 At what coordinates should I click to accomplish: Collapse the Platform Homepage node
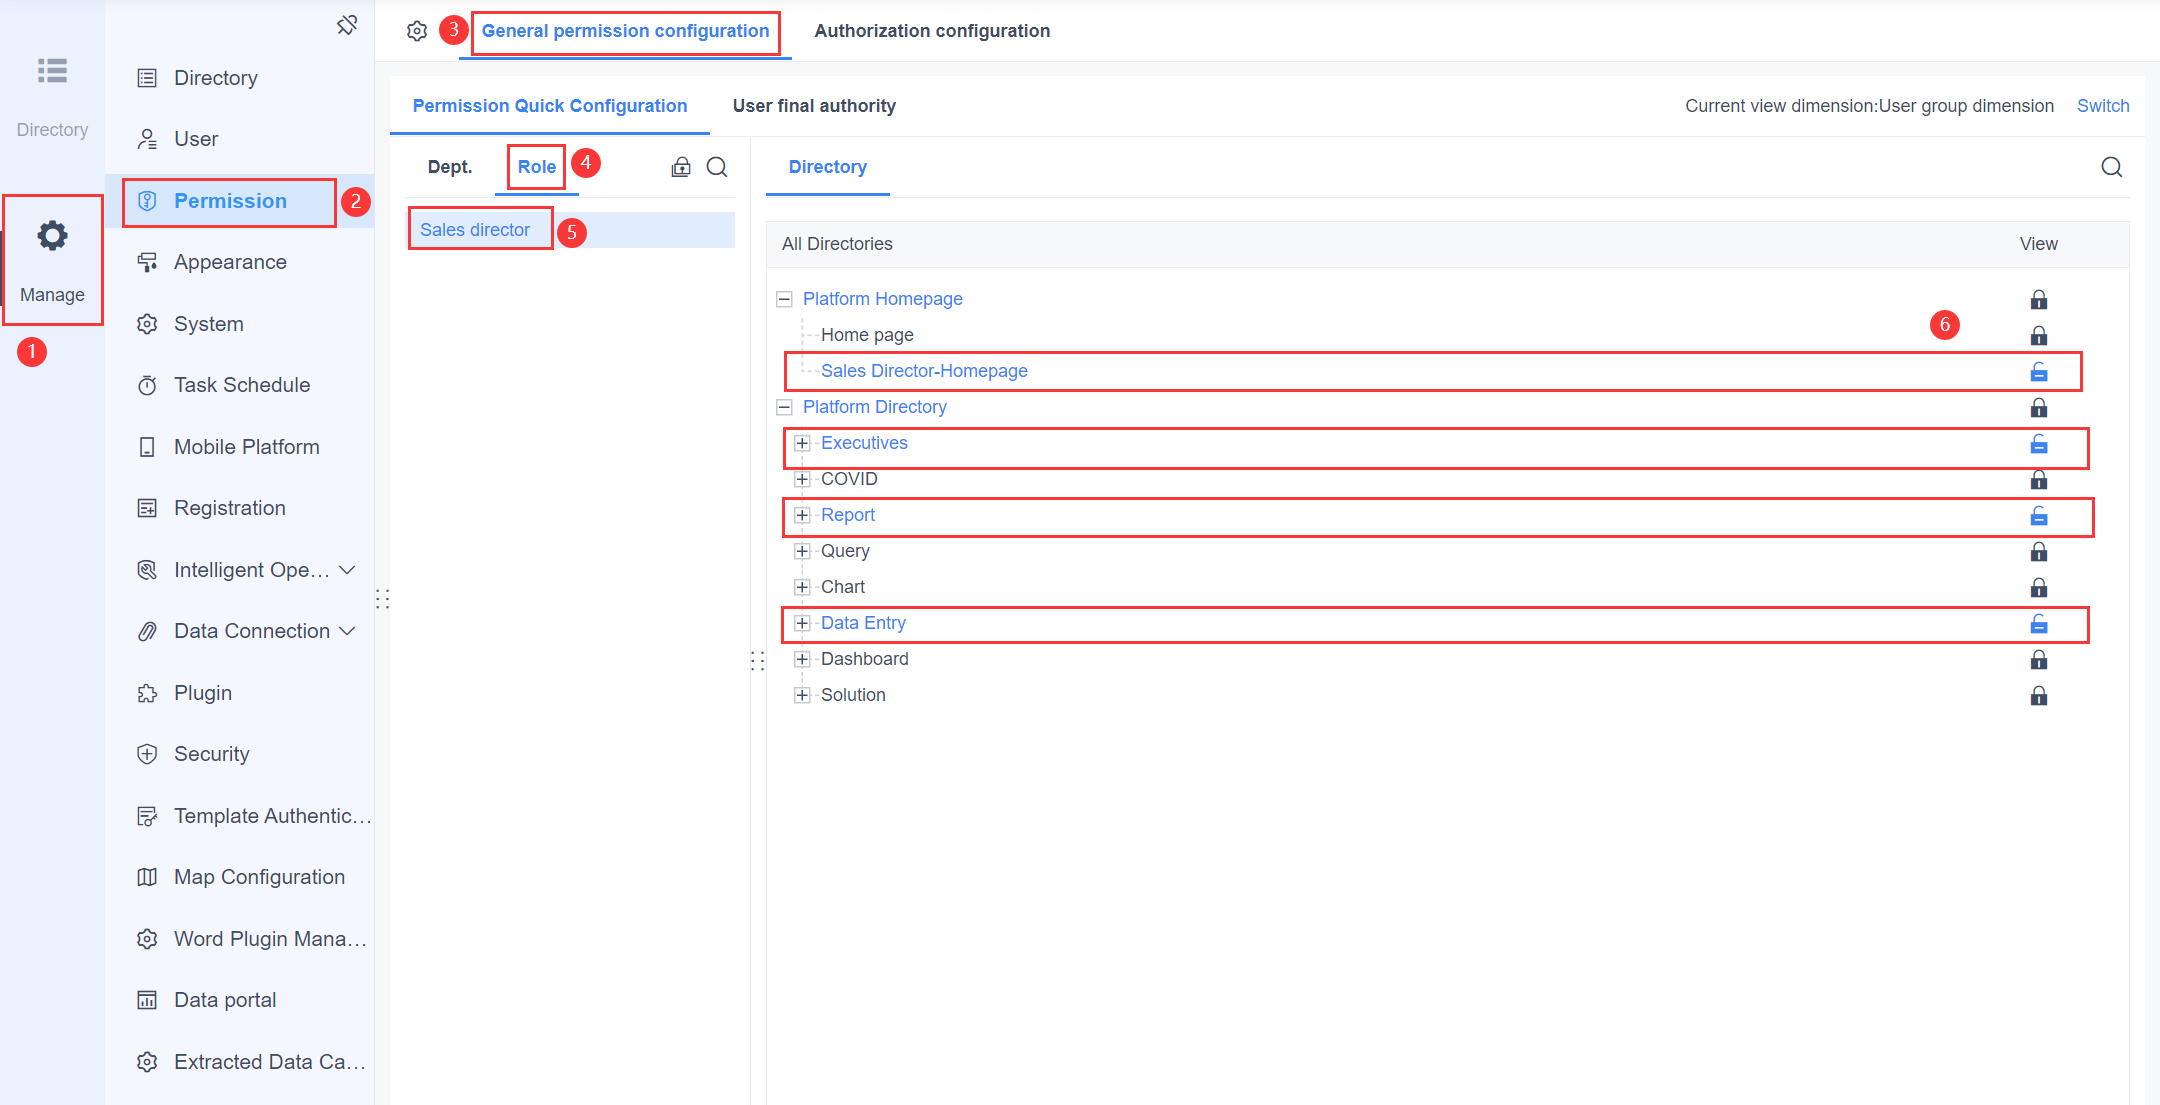coord(783,298)
